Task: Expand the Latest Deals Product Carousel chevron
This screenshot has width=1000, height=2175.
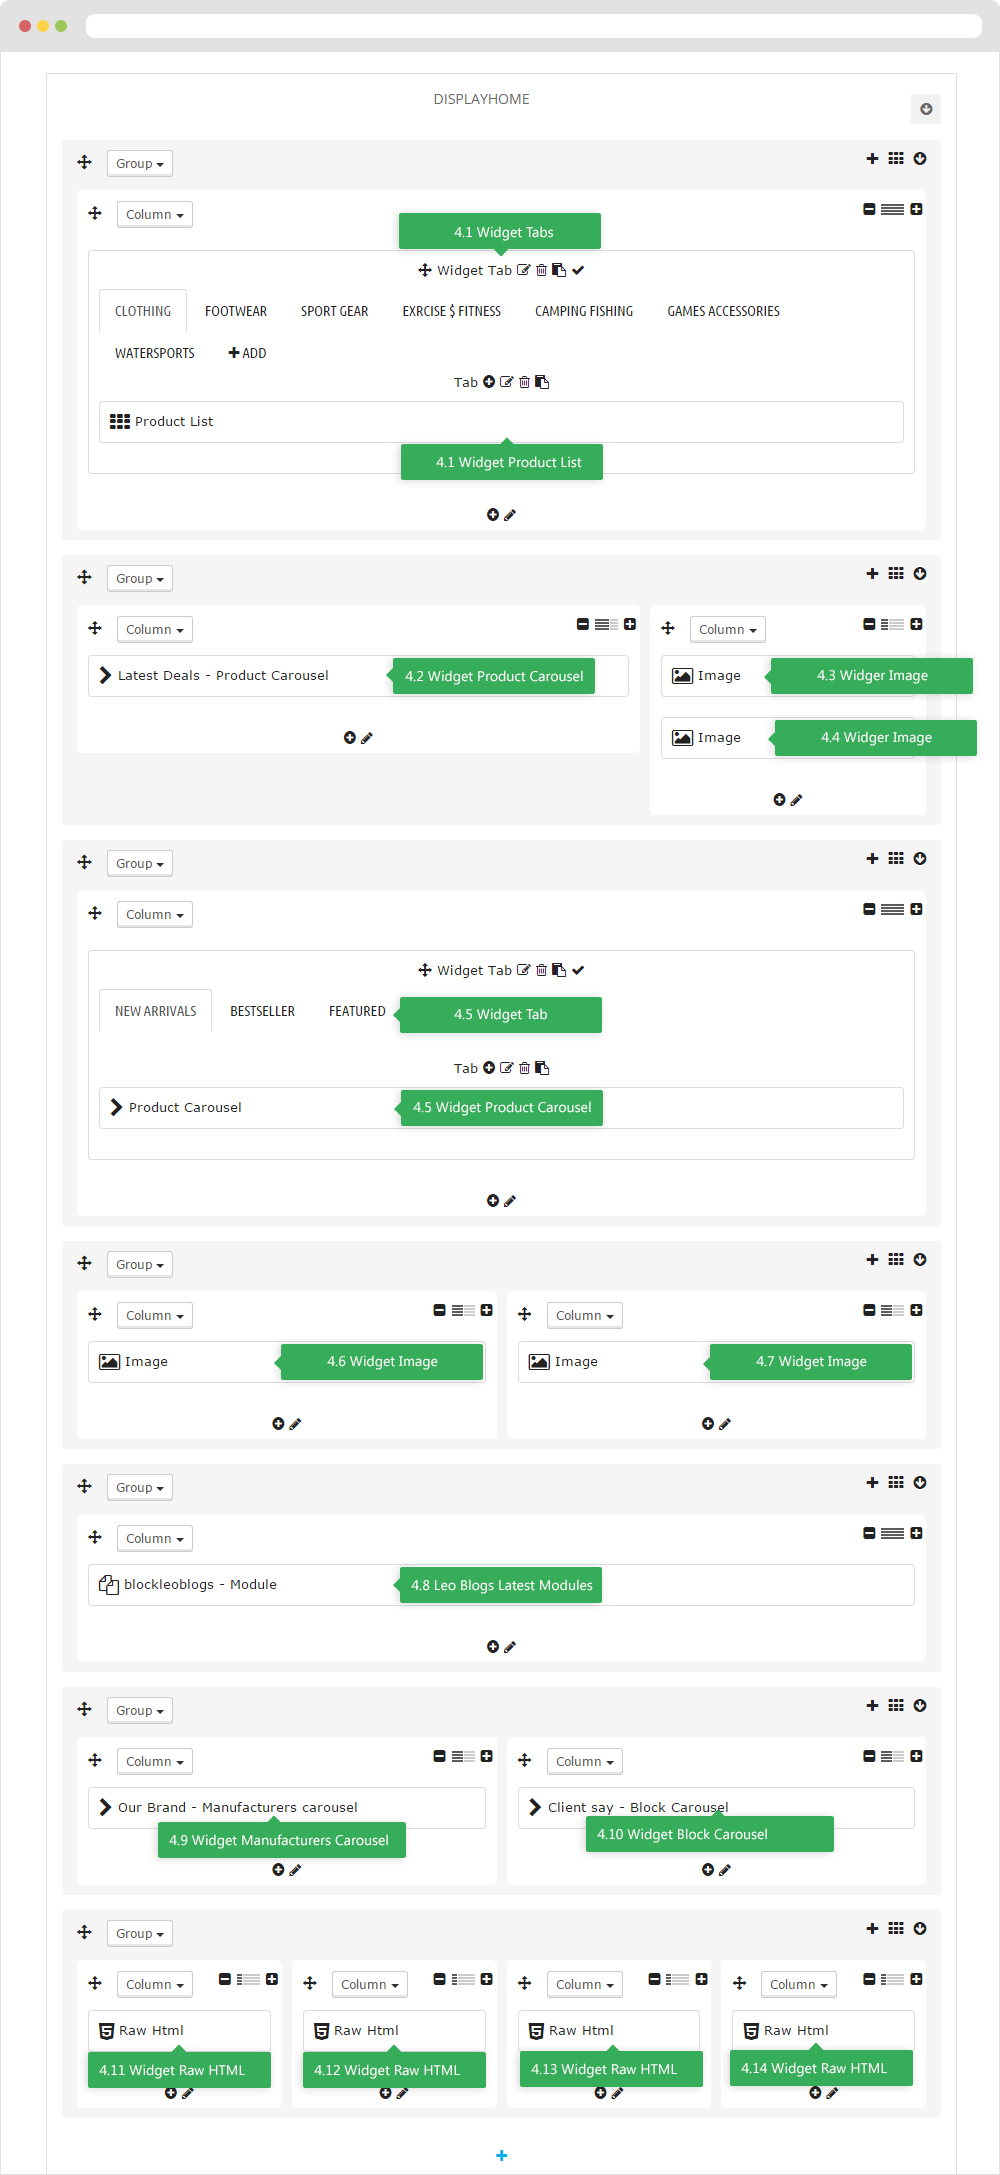Action: click(x=105, y=675)
